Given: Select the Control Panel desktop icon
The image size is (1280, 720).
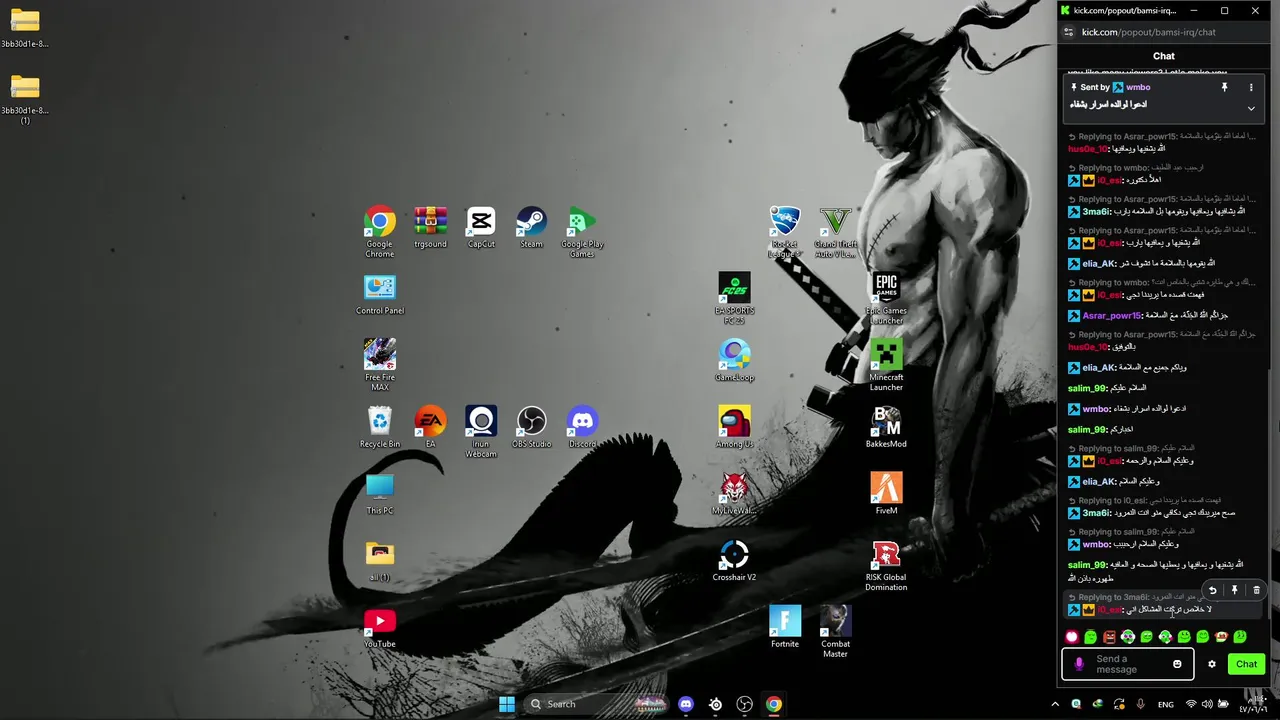Looking at the screenshot, I should [380, 294].
